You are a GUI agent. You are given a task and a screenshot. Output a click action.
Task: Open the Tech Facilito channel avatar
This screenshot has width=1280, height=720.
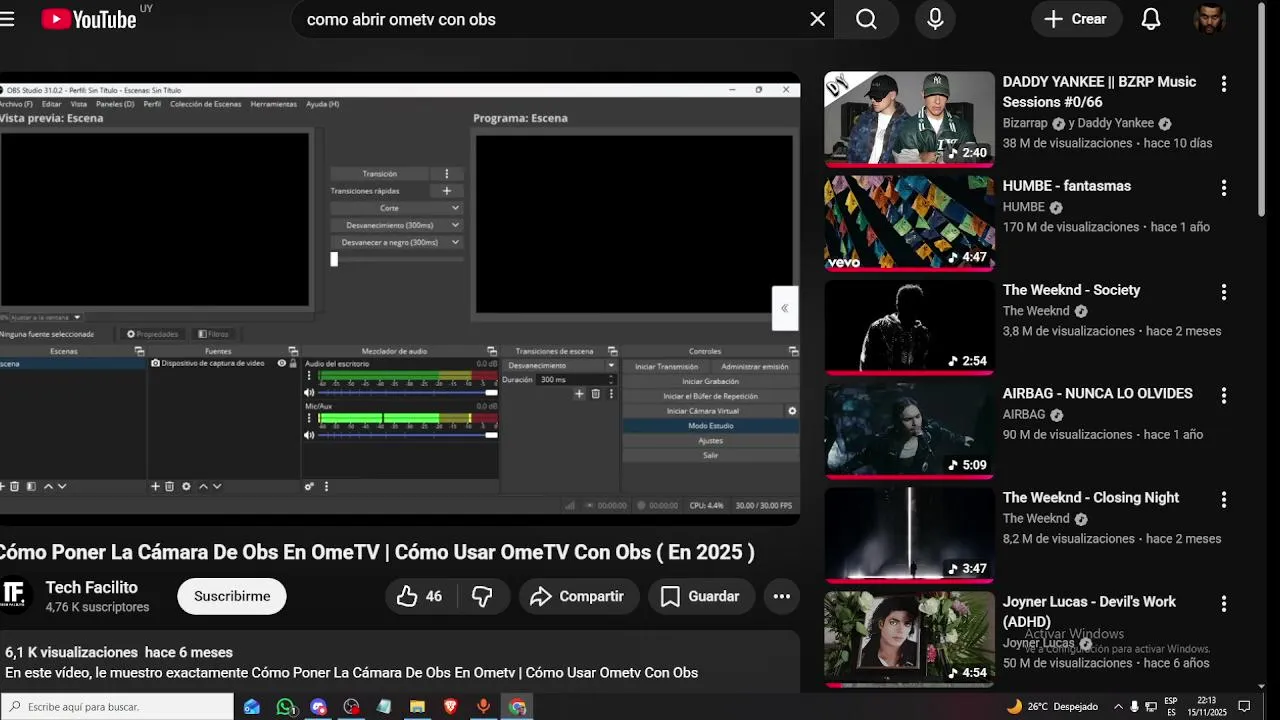point(14,595)
